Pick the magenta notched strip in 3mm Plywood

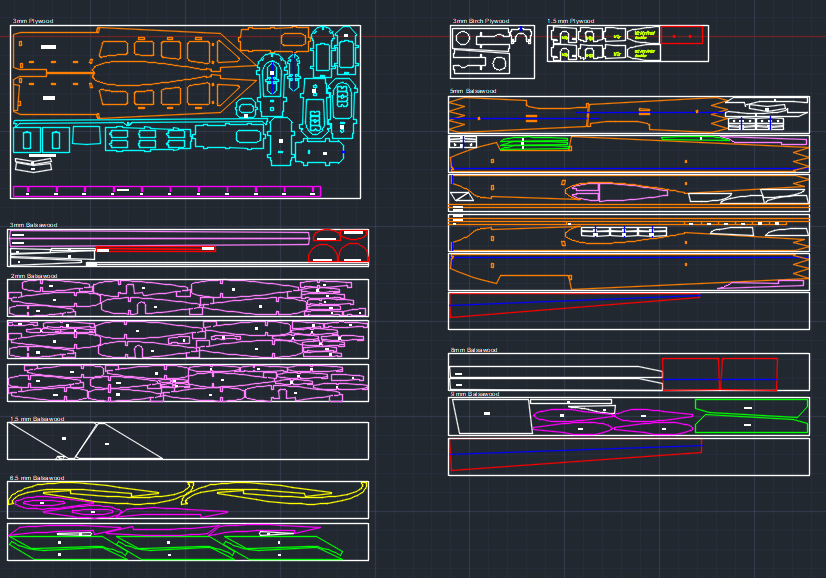pos(165,191)
